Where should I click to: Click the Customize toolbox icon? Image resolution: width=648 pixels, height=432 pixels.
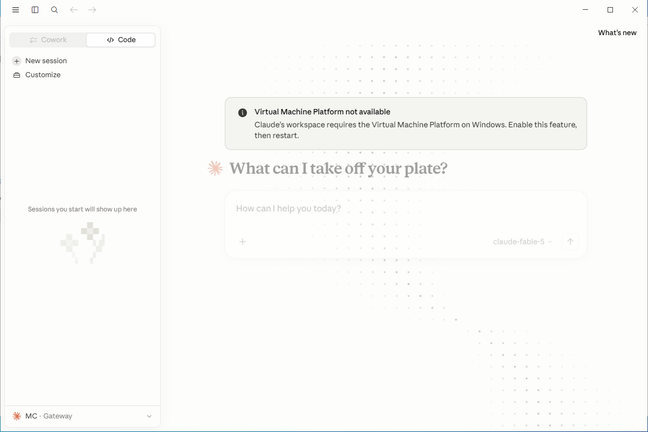pyautogui.click(x=17, y=75)
